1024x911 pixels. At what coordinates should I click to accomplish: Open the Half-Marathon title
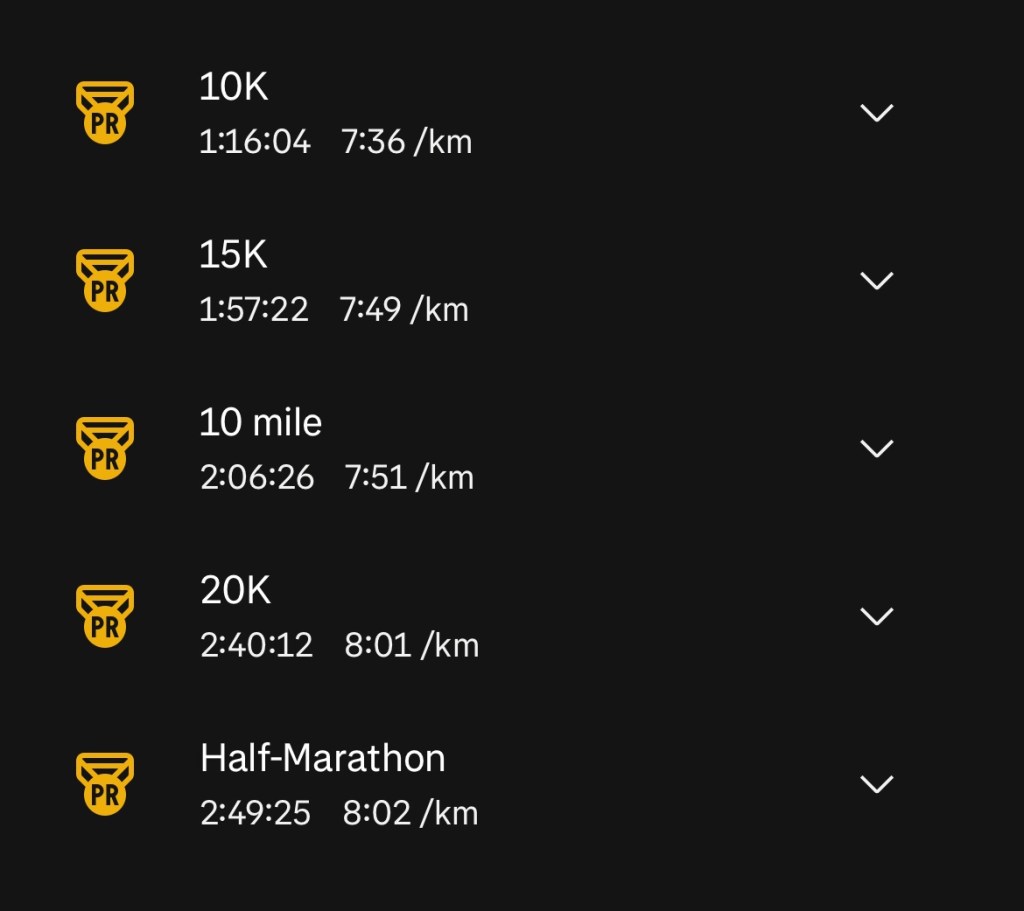pyautogui.click(x=322, y=759)
